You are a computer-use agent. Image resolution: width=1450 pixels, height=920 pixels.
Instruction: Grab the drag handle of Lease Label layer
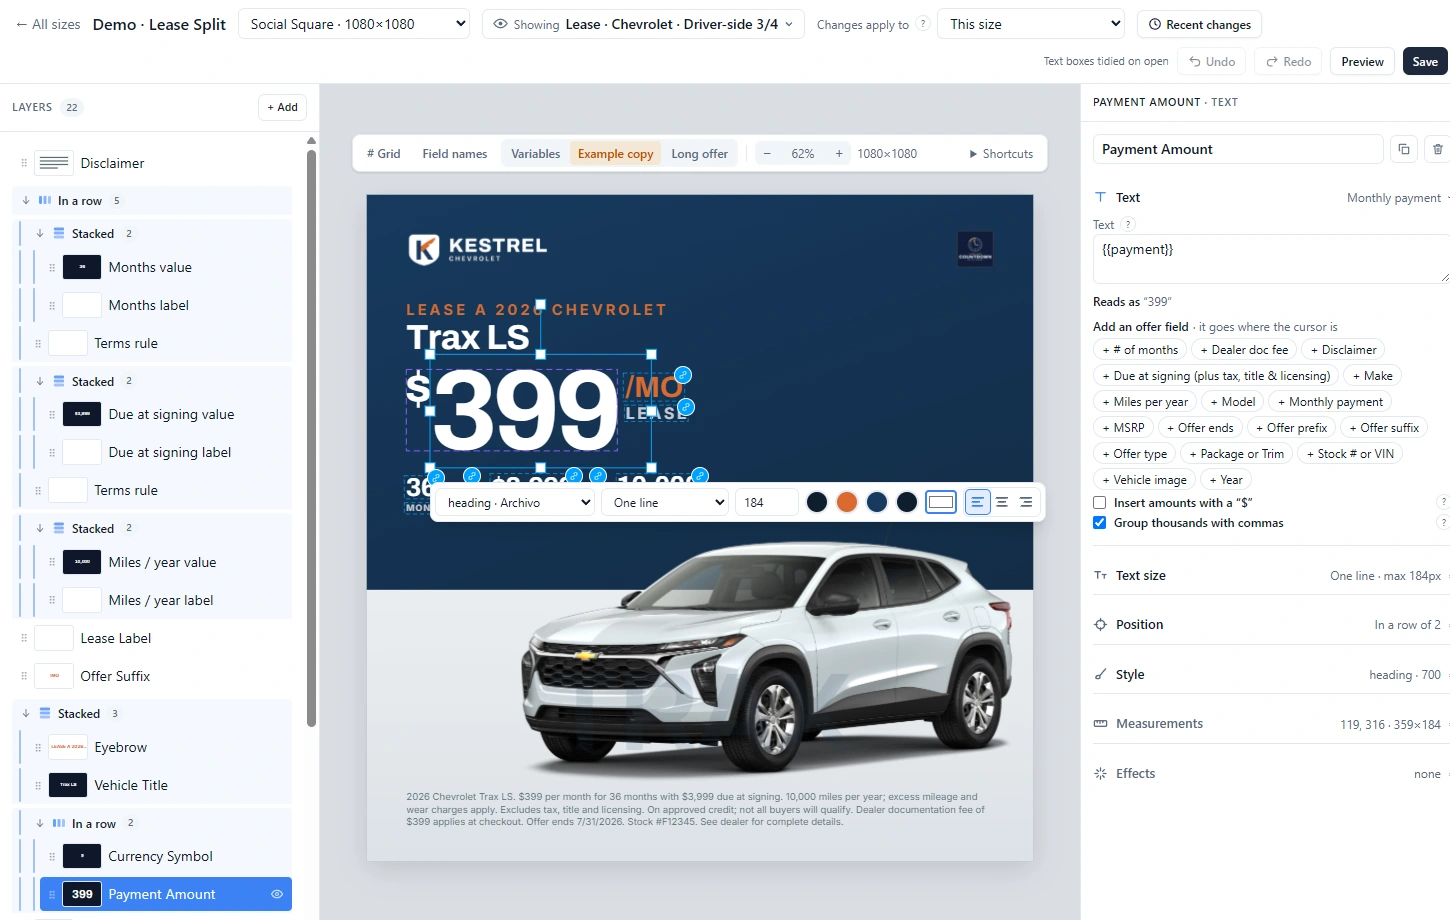click(24, 638)
